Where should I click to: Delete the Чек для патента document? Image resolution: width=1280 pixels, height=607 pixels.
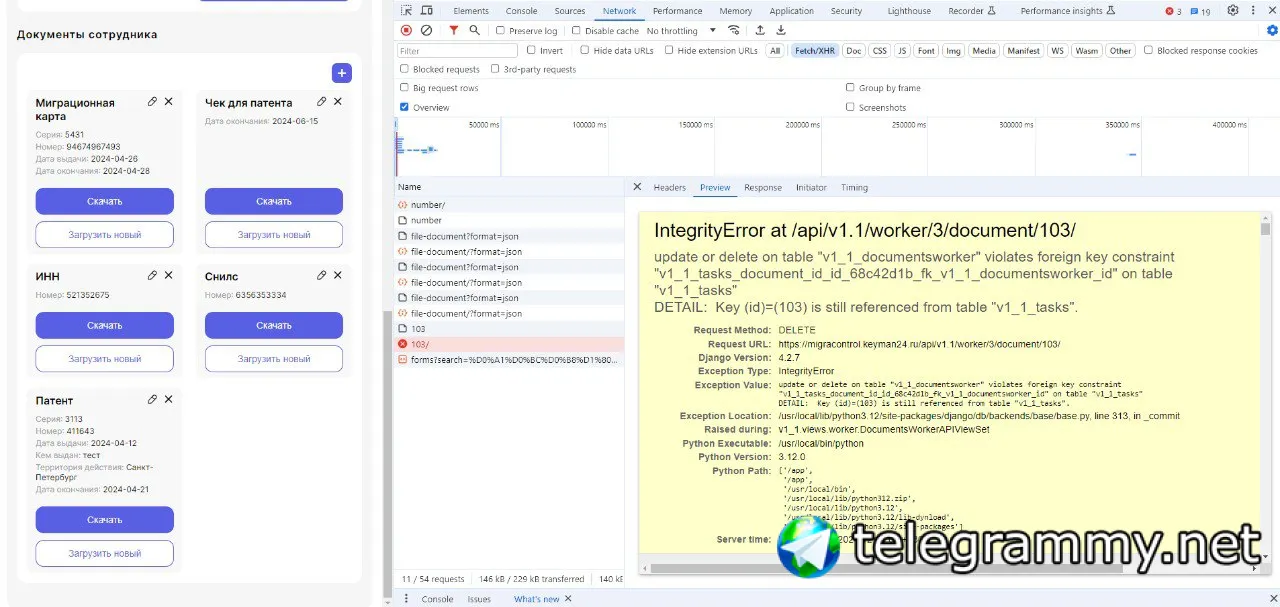(337, 101)
